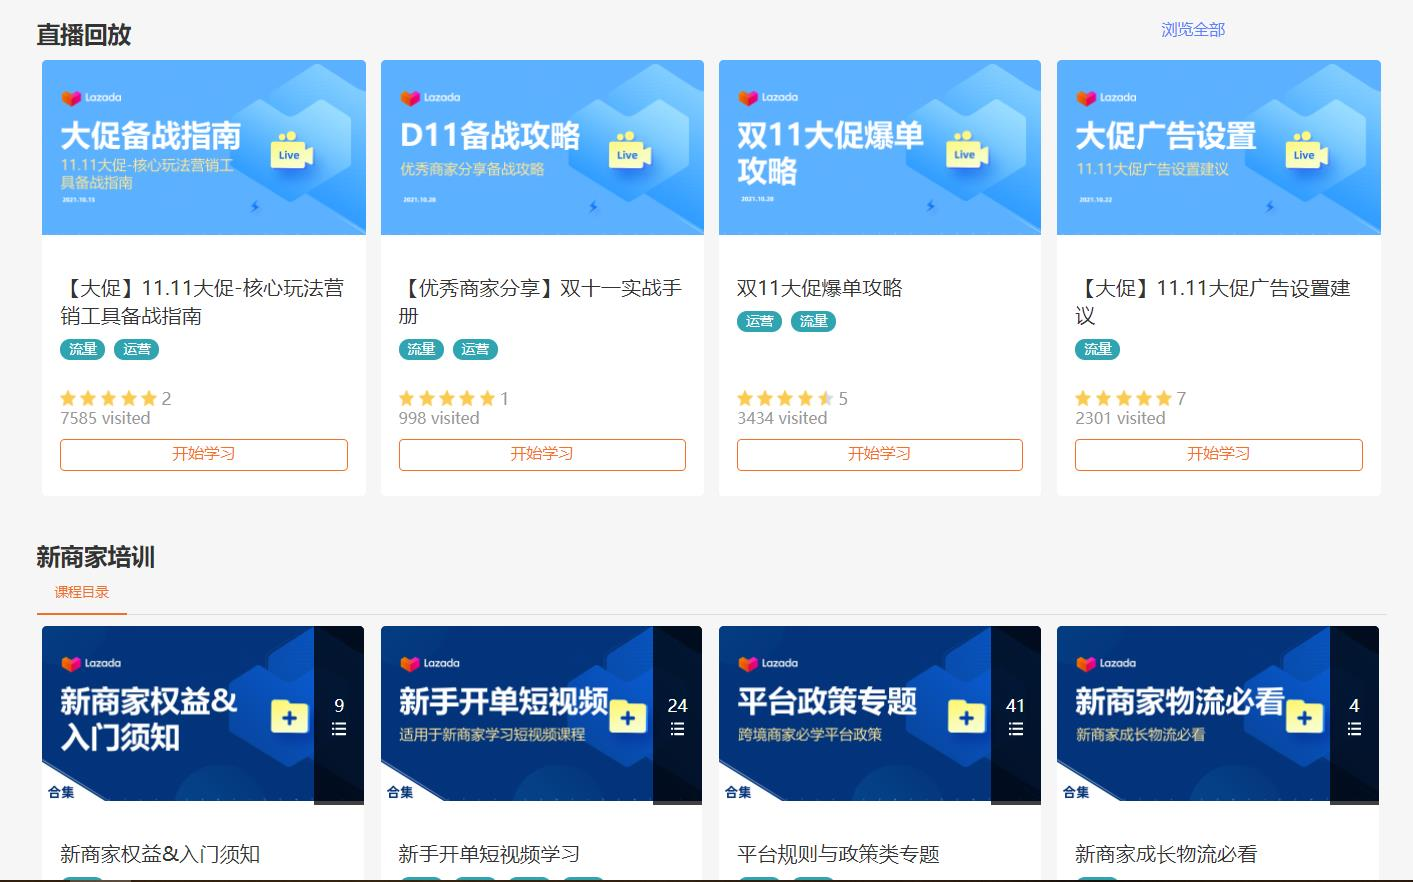Select the 流量 tag under 双十一实战手册
This screenshot has height=882, width=1413.
click(420, 349)
